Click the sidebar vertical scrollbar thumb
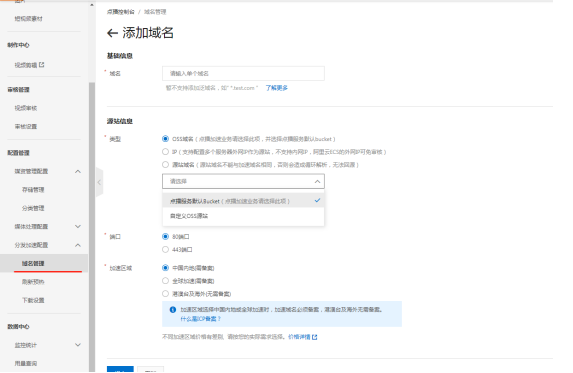This screenshot has height=373, width=573. [92, 227]
